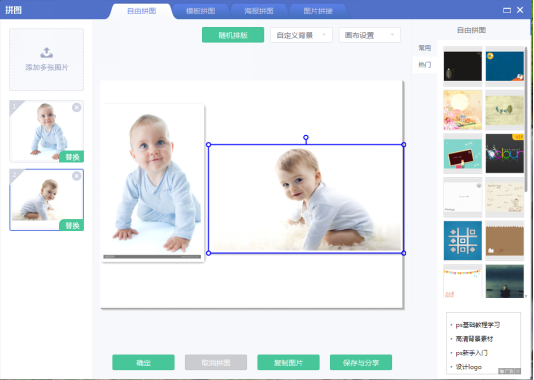Open the ps基础教程学习 link
The width and height of the screenshot is (534, 380).
point(478,325)
